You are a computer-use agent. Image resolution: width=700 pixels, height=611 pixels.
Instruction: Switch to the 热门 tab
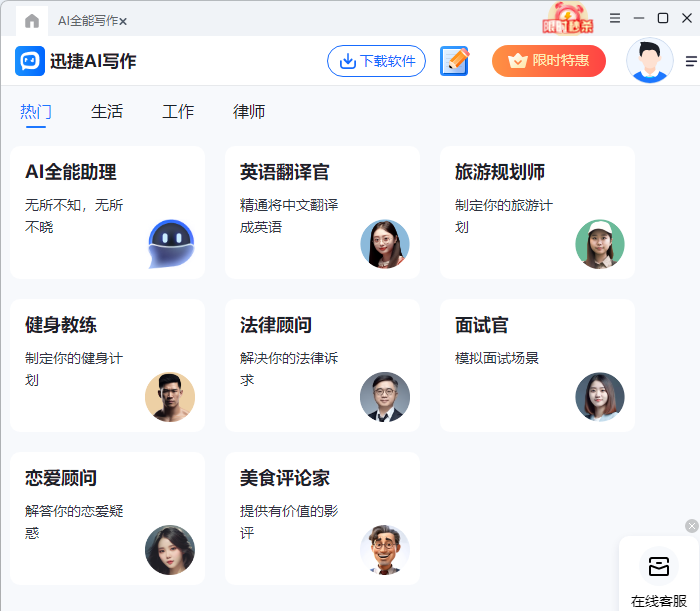[x=36, y=112]
